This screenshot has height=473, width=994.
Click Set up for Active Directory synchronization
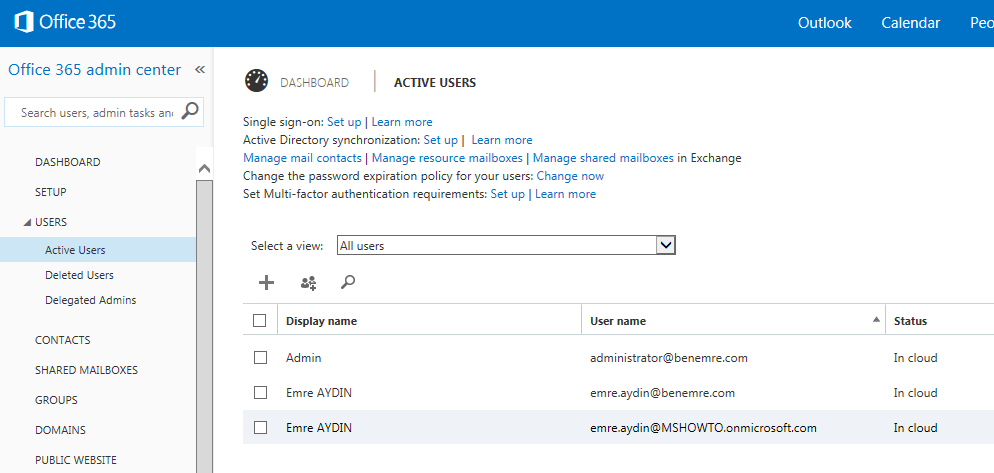[x=441, y=139]
